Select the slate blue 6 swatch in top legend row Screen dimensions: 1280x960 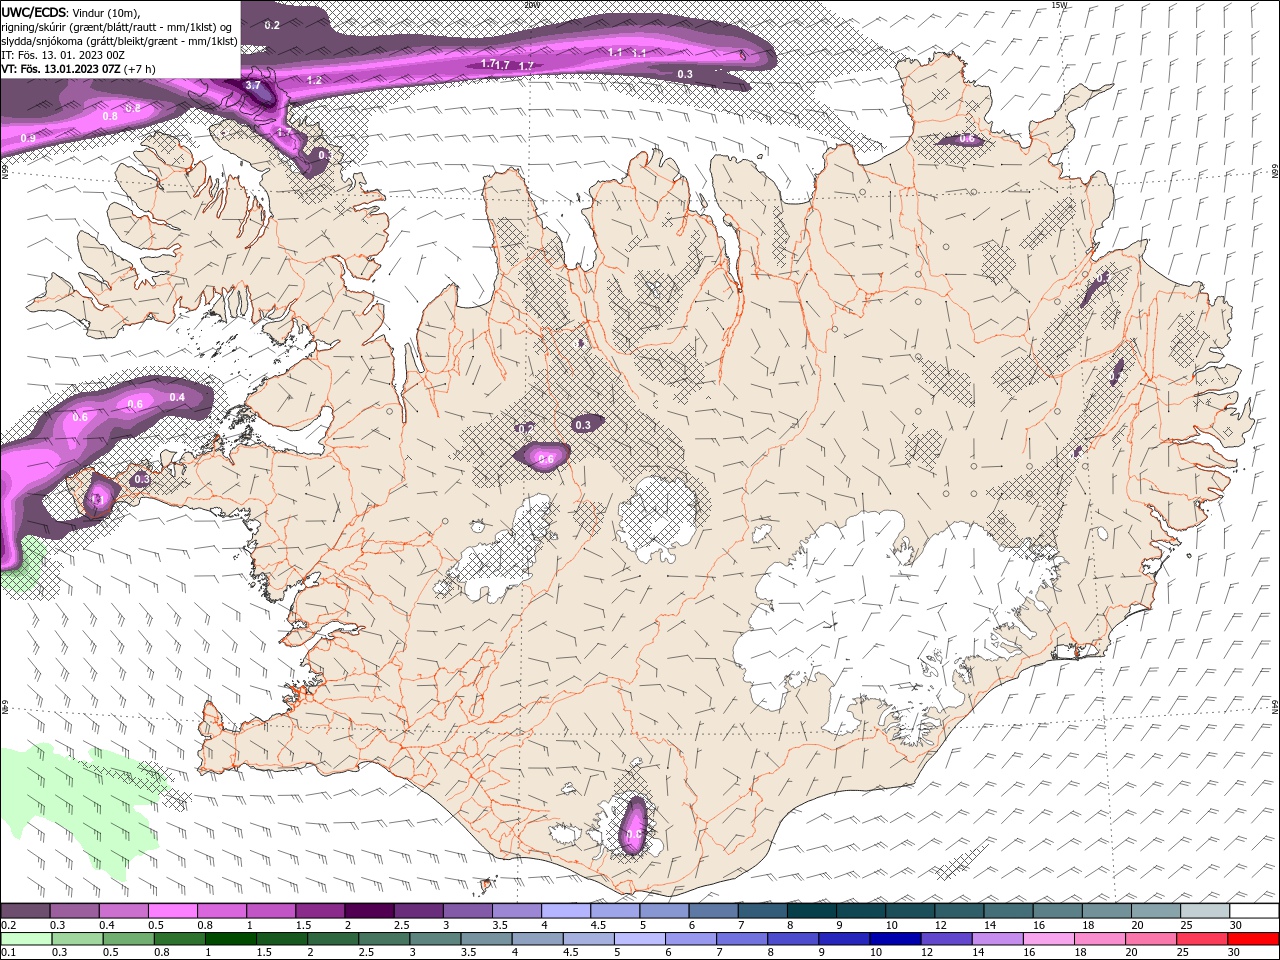(713, 911)
